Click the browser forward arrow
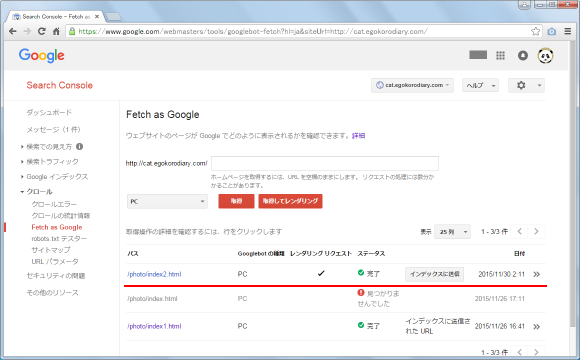The width and height of the screenshot is (580, 360). (x=27, y=31)
